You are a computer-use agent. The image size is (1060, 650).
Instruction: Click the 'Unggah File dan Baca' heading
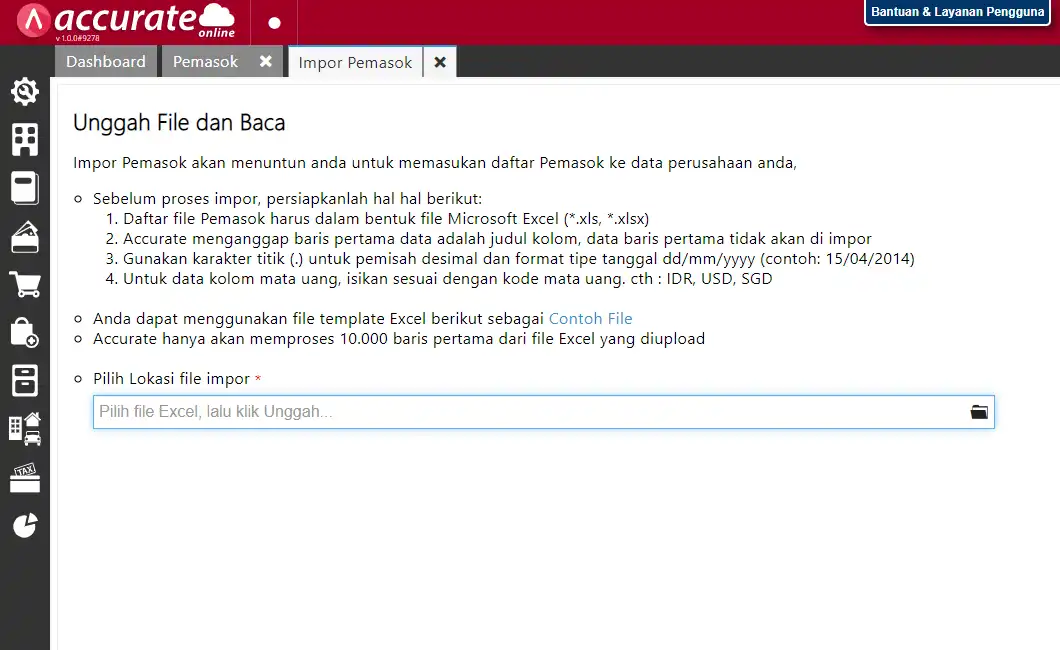point(179,122)
